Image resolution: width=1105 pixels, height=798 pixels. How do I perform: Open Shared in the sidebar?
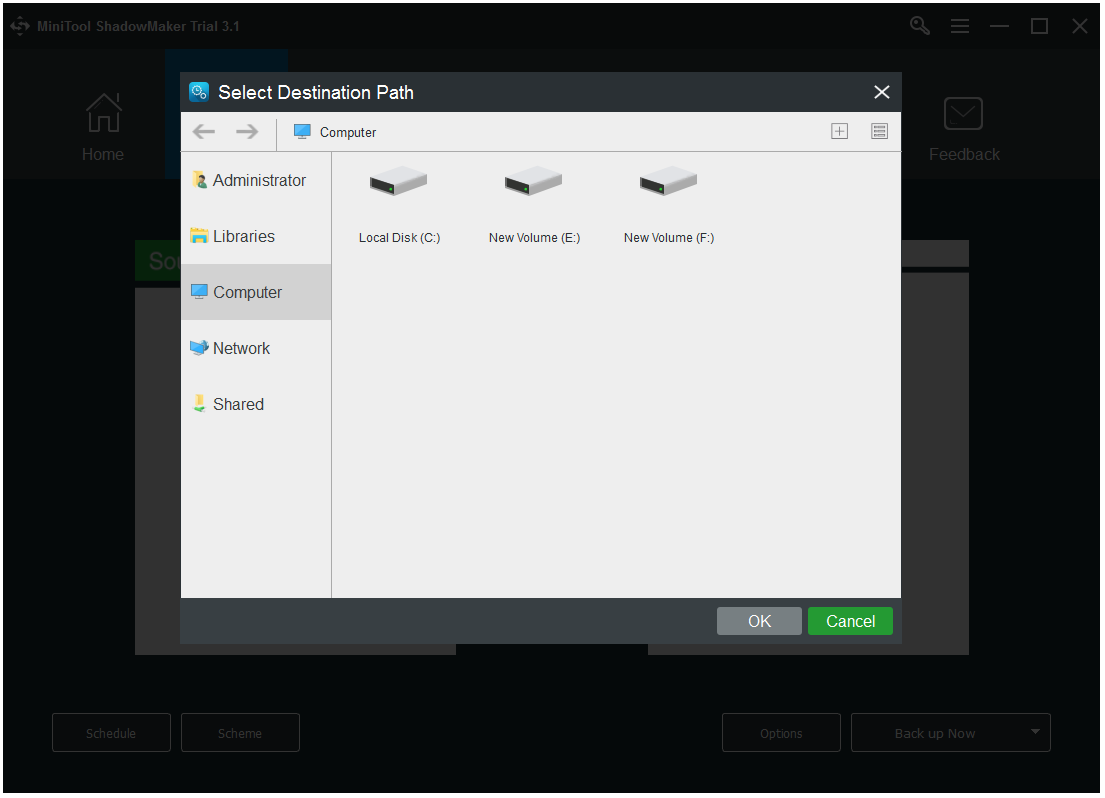point(256,404)
